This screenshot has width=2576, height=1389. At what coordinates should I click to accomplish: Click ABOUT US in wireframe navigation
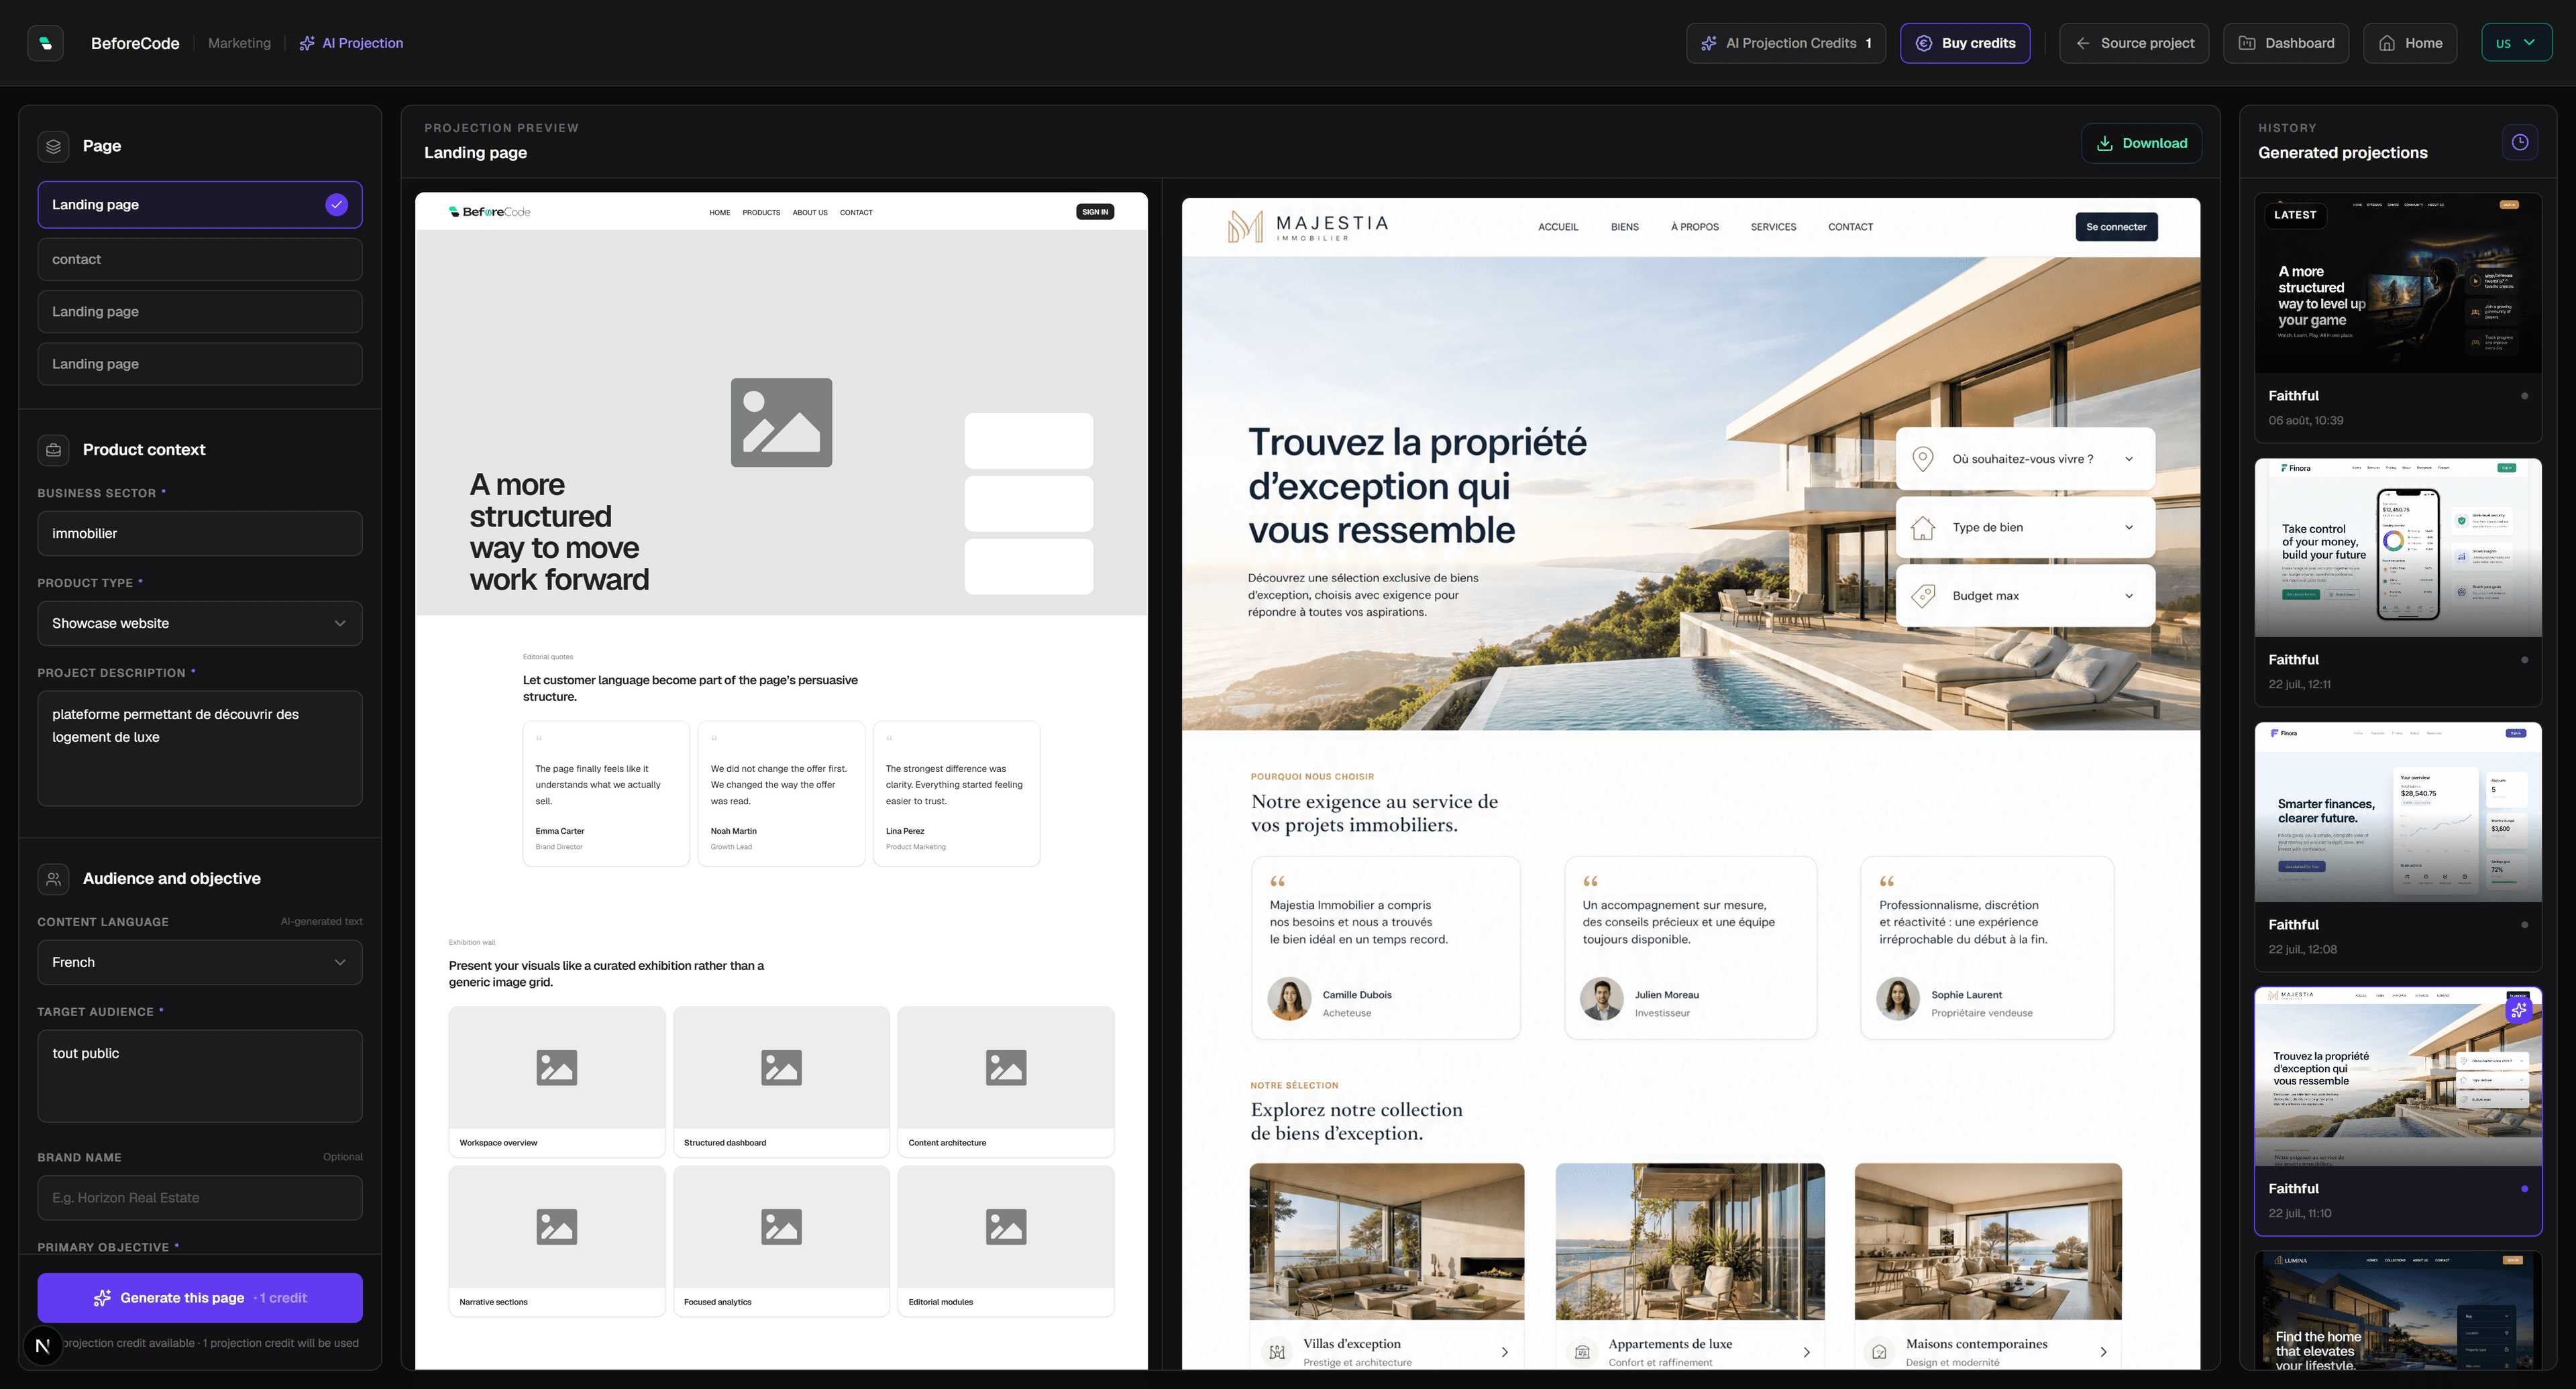pyautogui.click(x=810, y=213)
